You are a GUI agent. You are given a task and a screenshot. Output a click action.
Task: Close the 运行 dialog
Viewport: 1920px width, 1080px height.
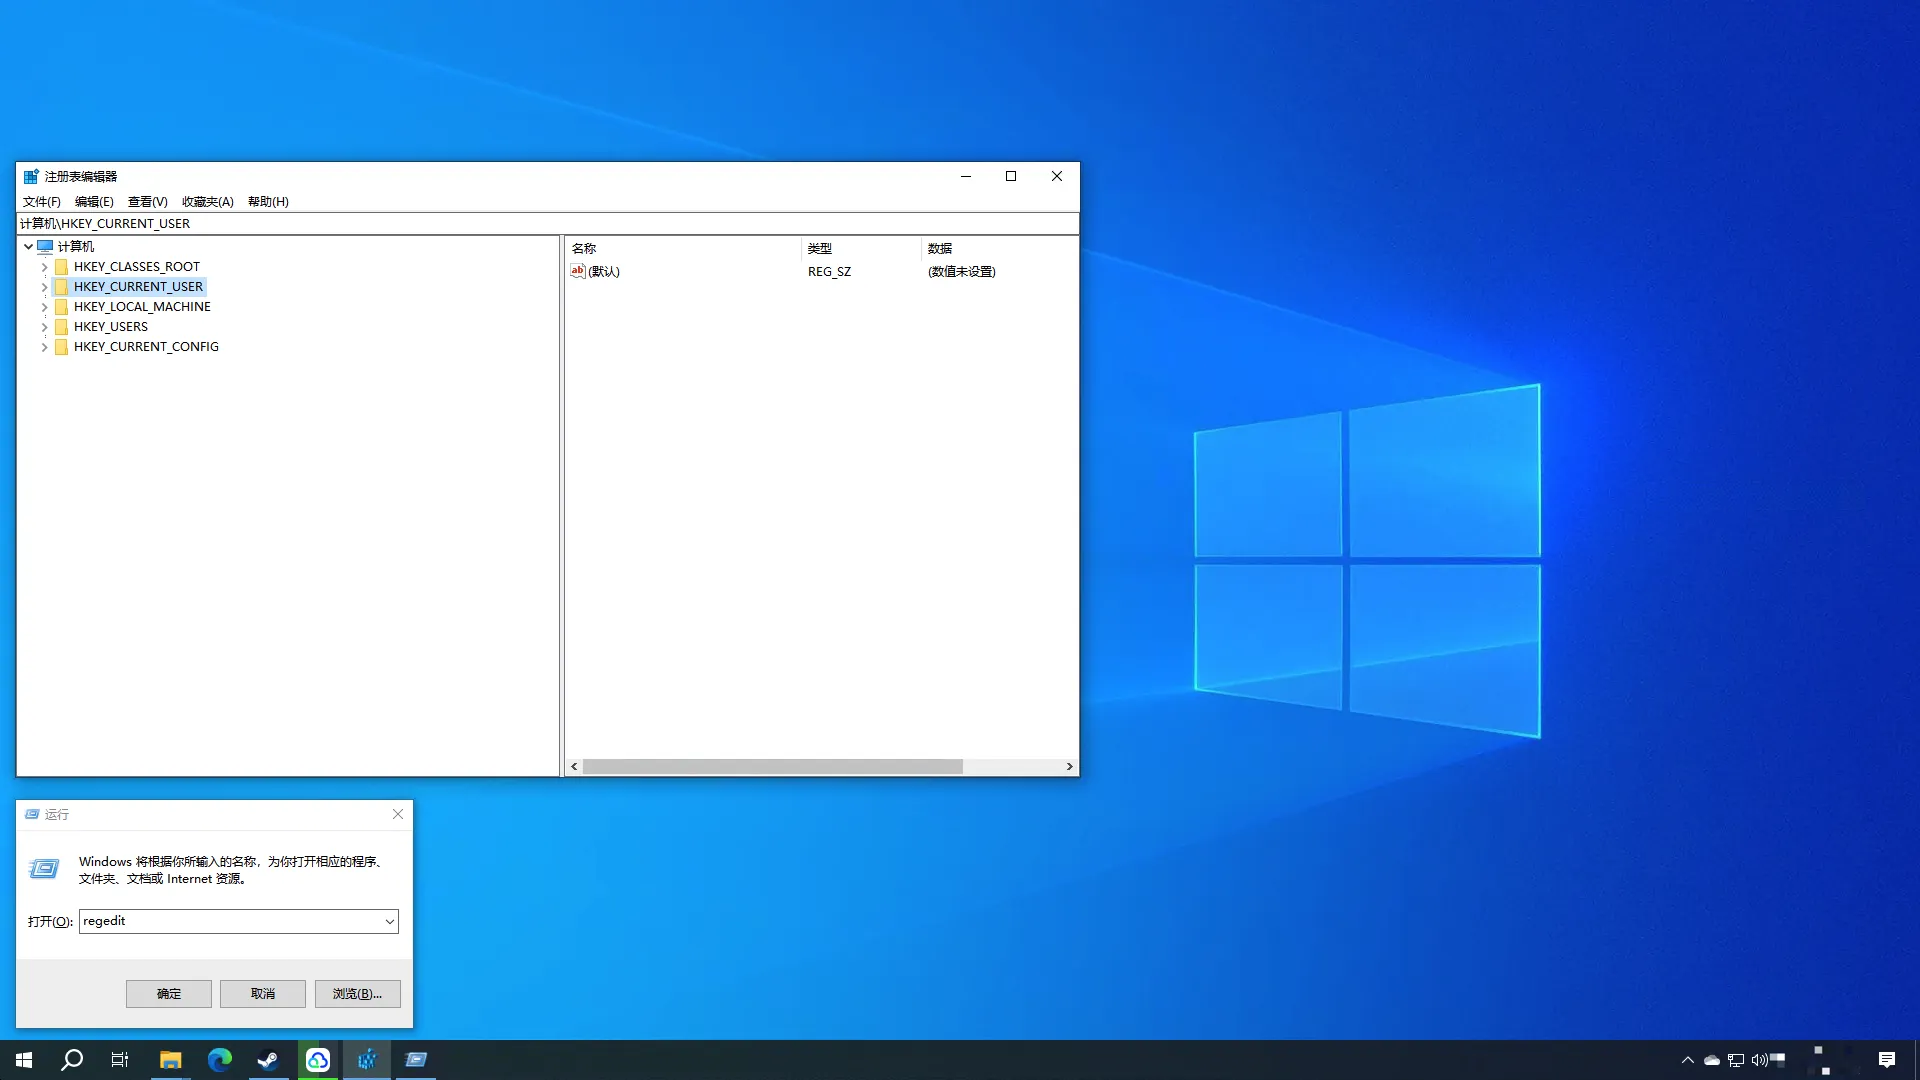398,814
